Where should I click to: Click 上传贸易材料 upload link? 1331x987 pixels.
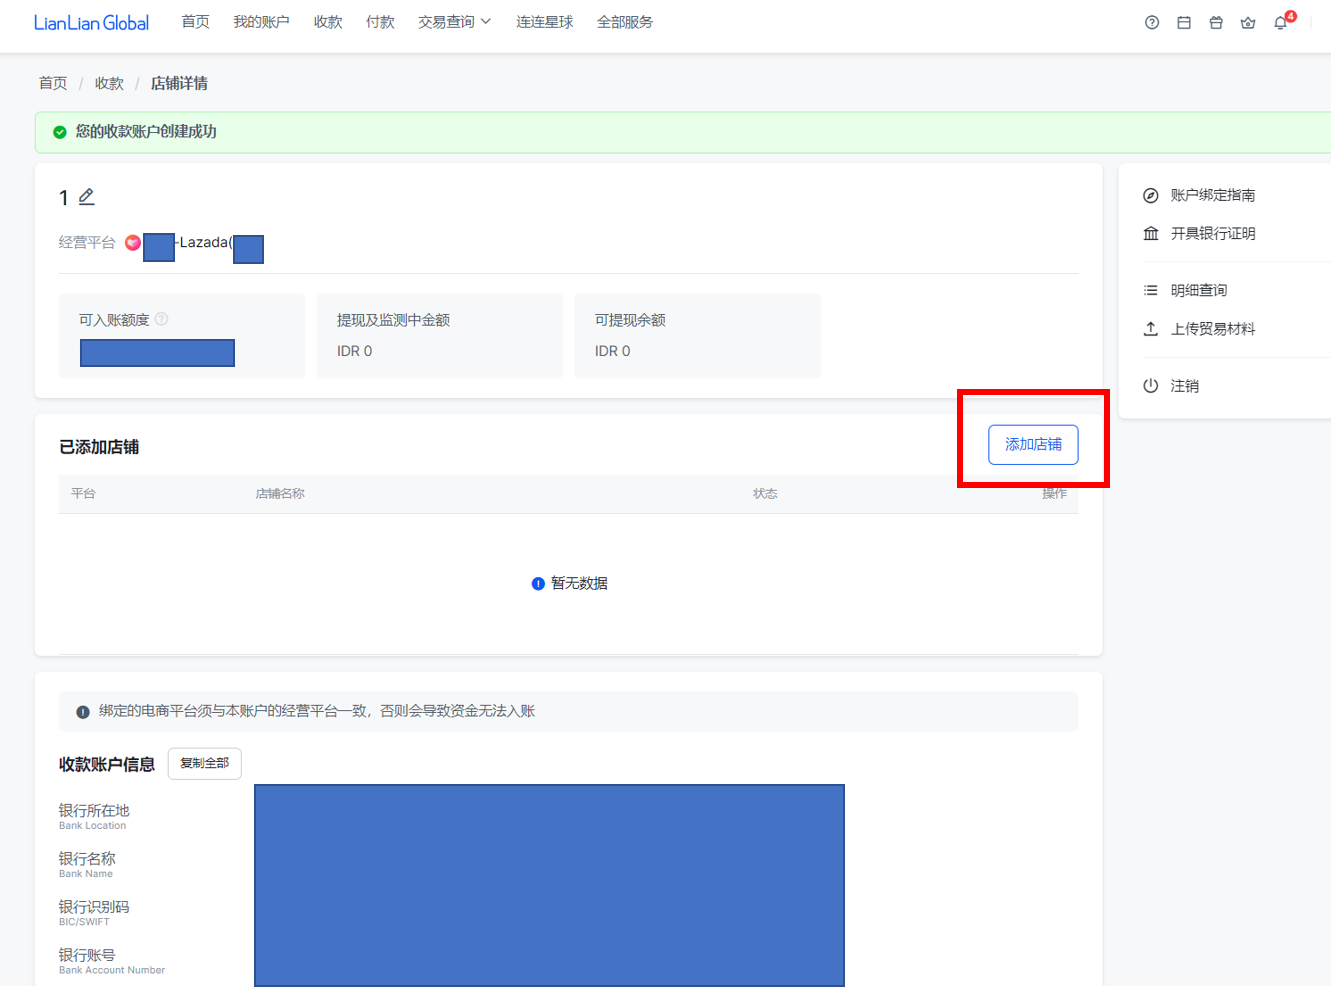point(1212,329)
